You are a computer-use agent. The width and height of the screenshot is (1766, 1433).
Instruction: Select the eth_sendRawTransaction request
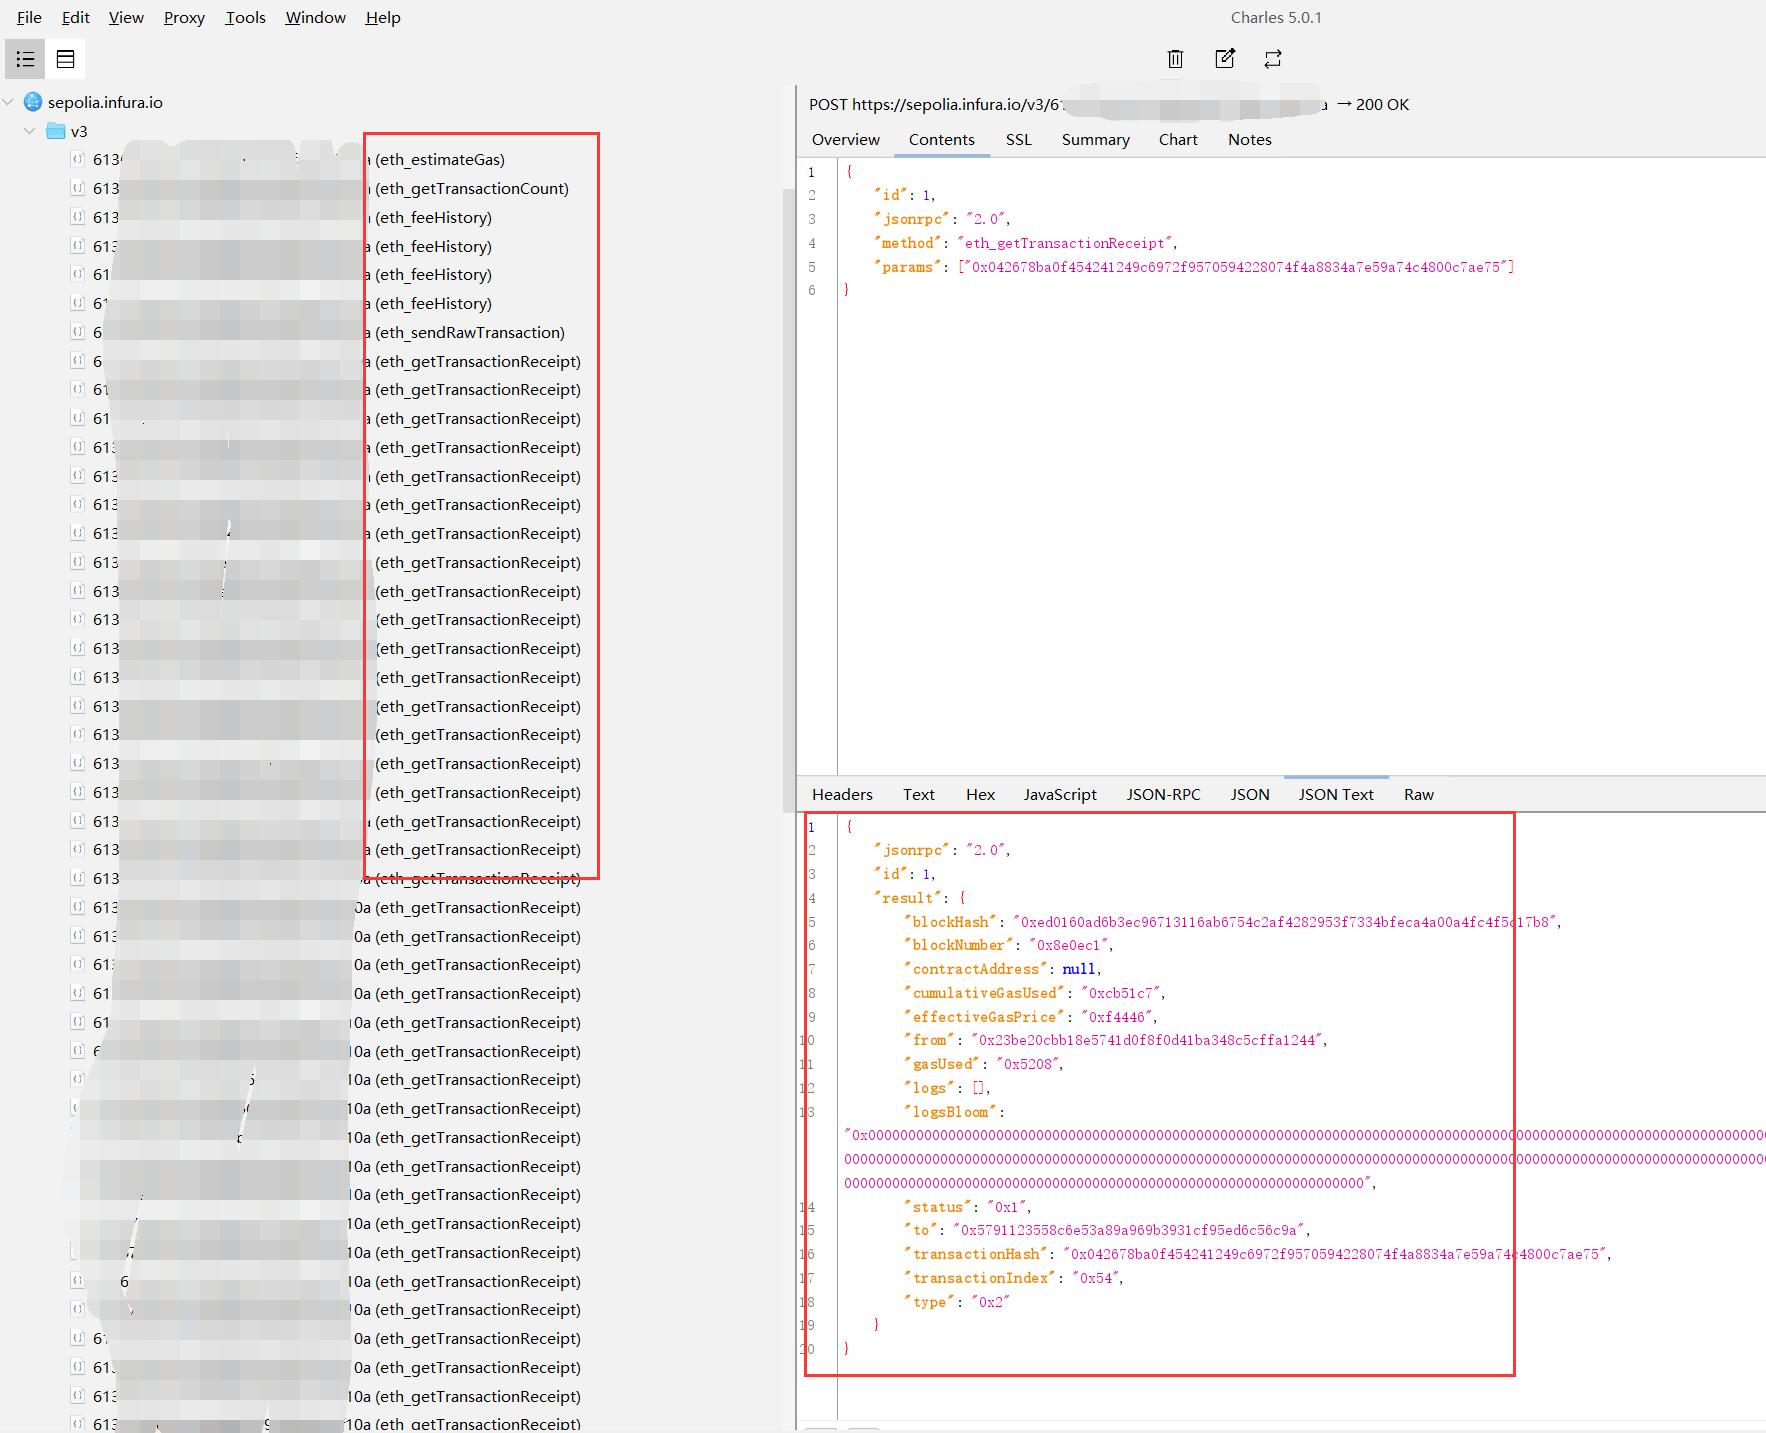(x=470, y=333)
